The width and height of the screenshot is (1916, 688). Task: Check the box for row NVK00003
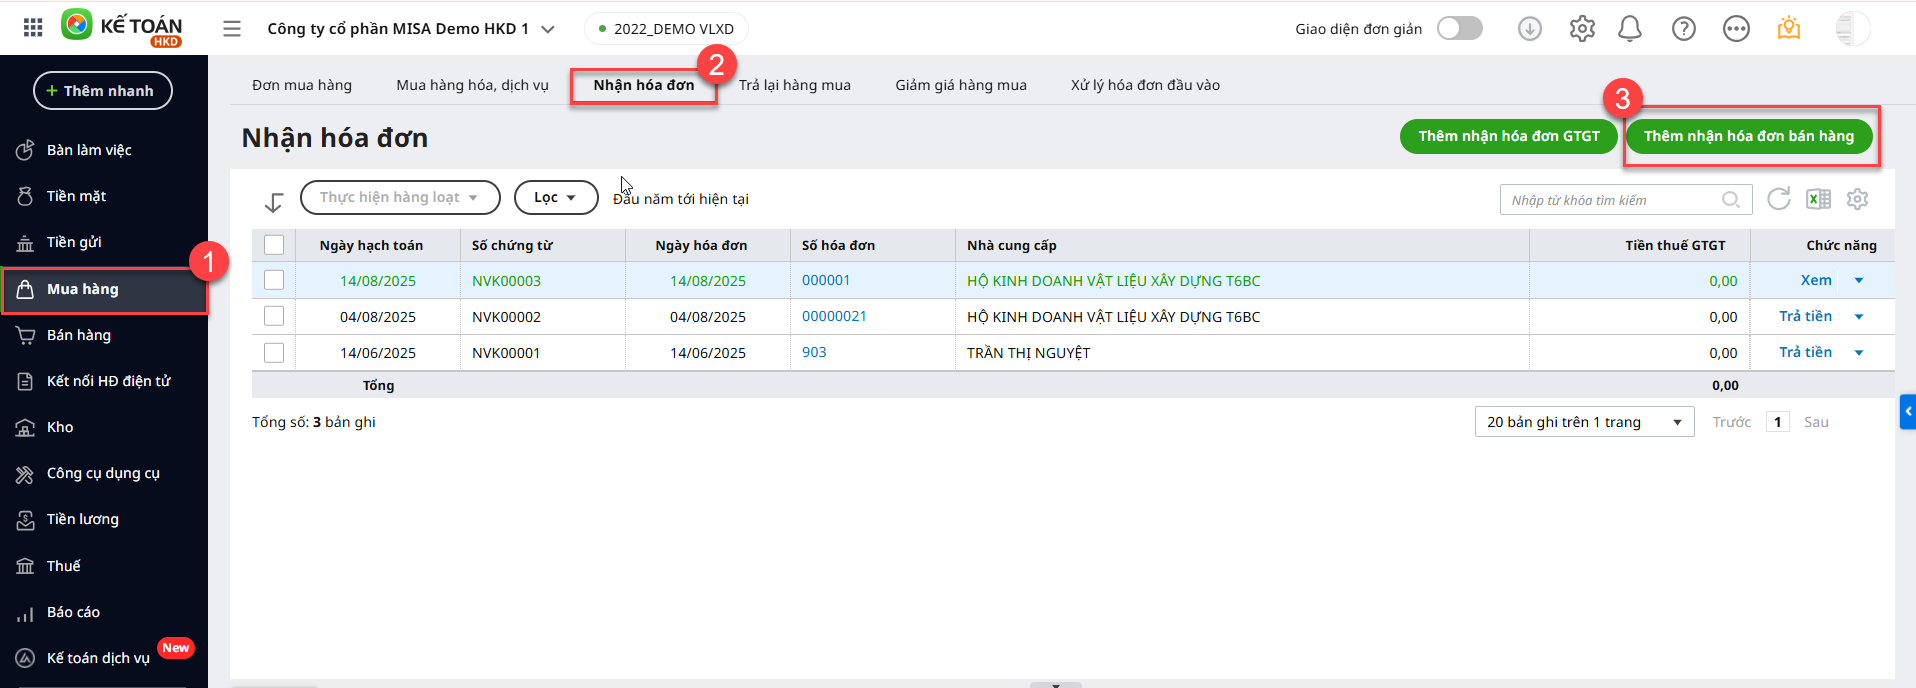point(274,281)
